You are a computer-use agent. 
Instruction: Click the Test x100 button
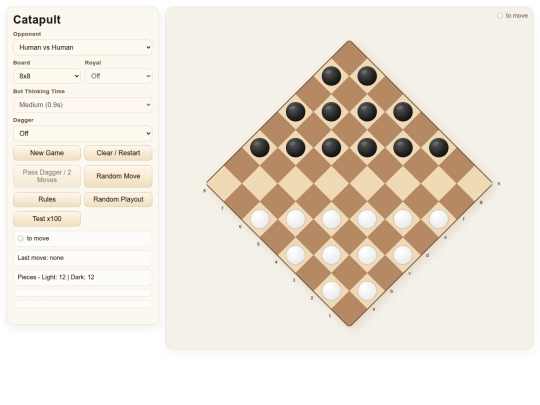pyautogui.click(x=47, y=219)
